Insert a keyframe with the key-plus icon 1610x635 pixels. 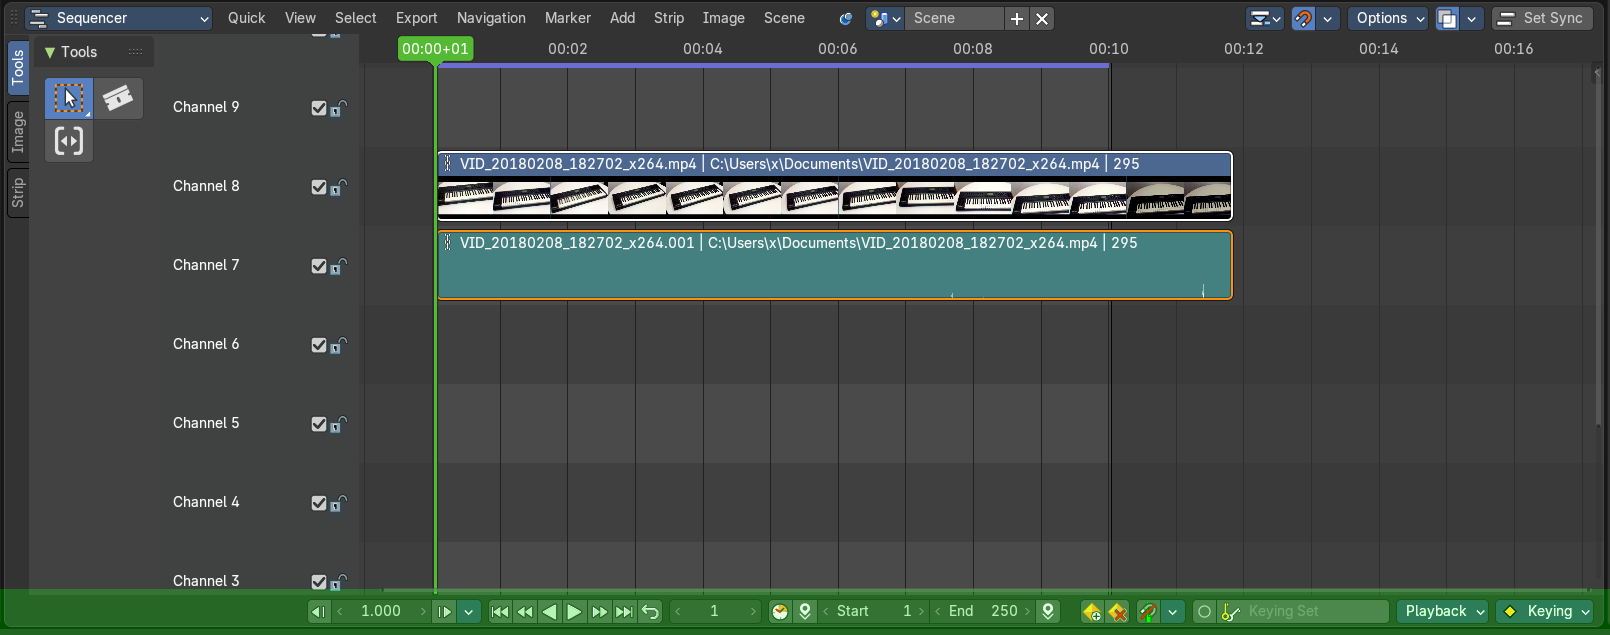point(1092,611)
